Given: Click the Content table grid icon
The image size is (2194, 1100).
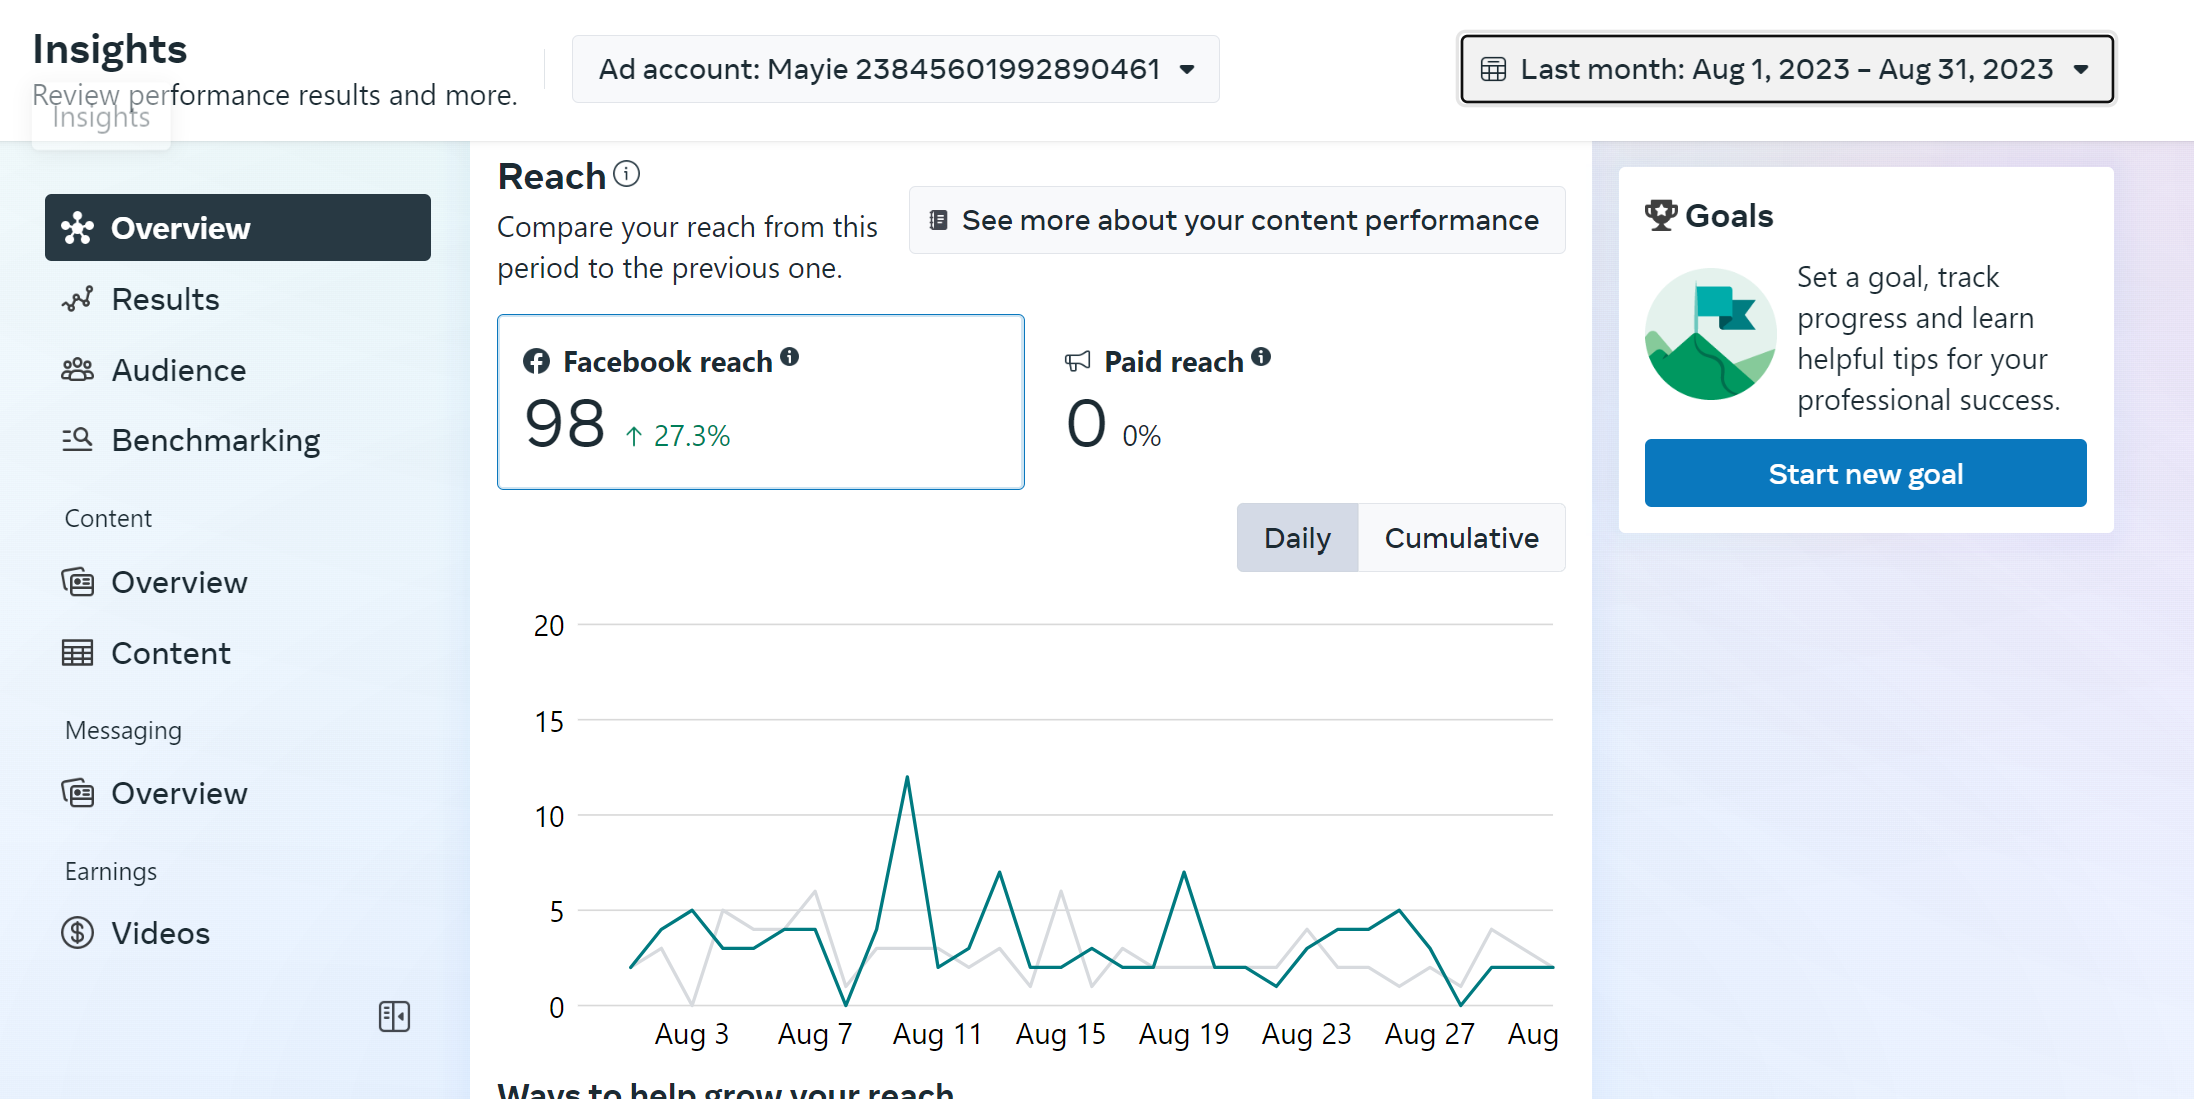Looking at the screenshot, I should tap(77, 653).
